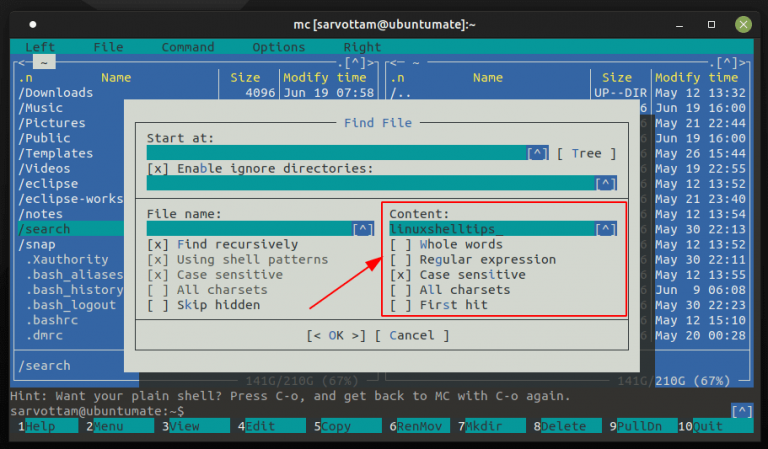Click 2Menu function key button
Image resolution: width=768 pixels, height=449 pixels.
click(120, 426)
